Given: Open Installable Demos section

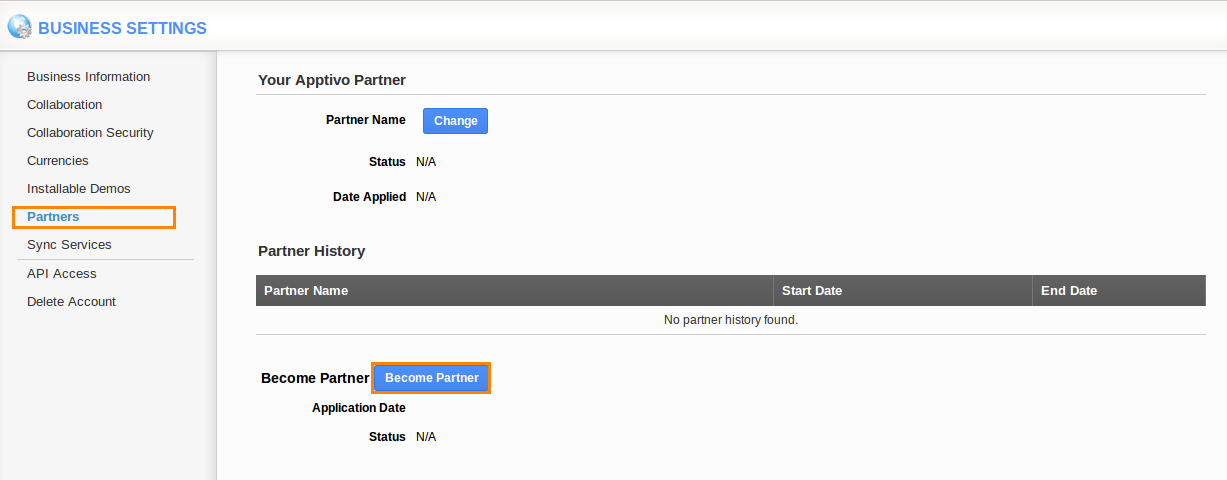Looking at the screenshot, I should point(78,189).
